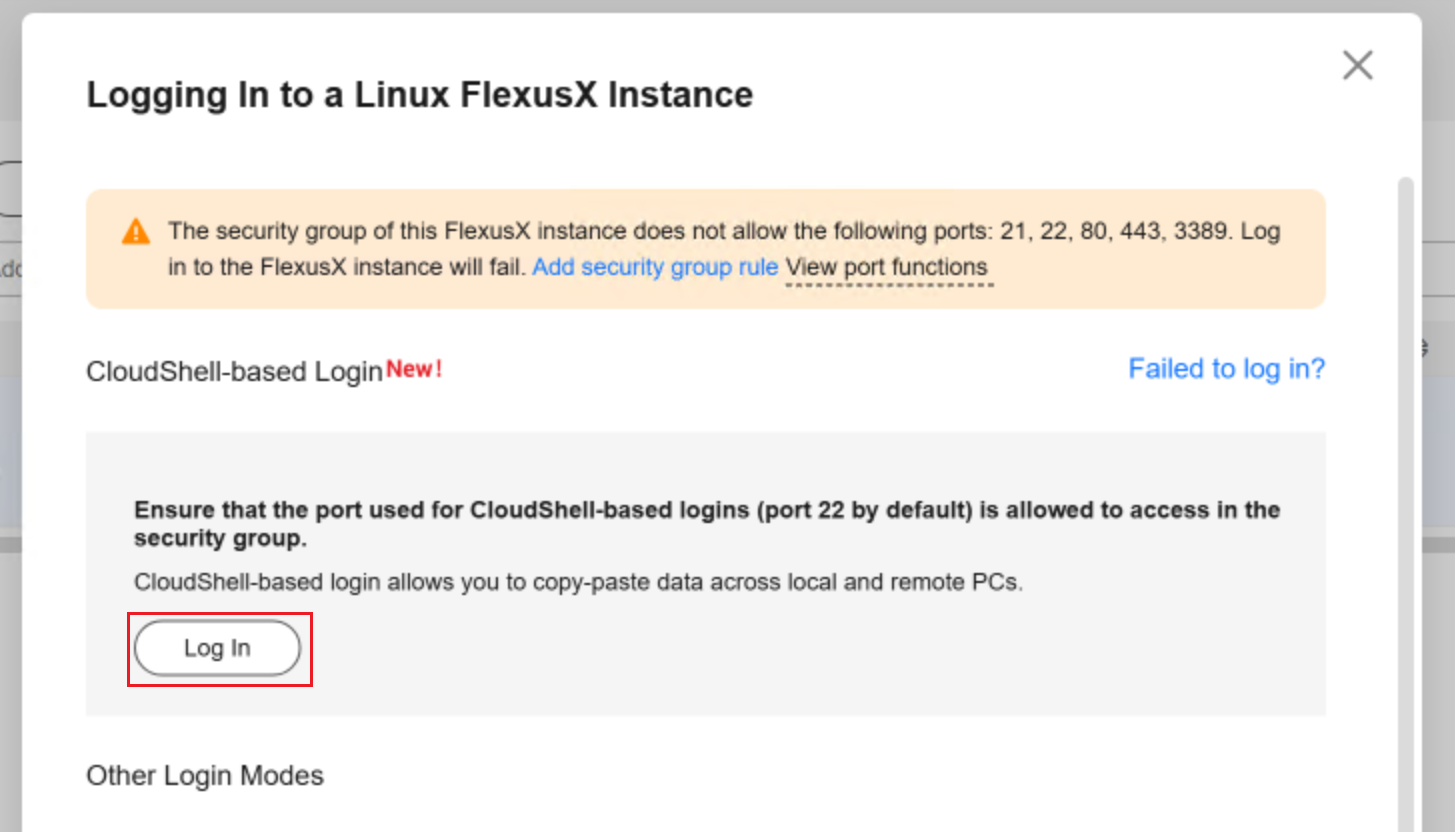Select the Other Login Modes heading

pyautogui.click(x=205, y=776)
